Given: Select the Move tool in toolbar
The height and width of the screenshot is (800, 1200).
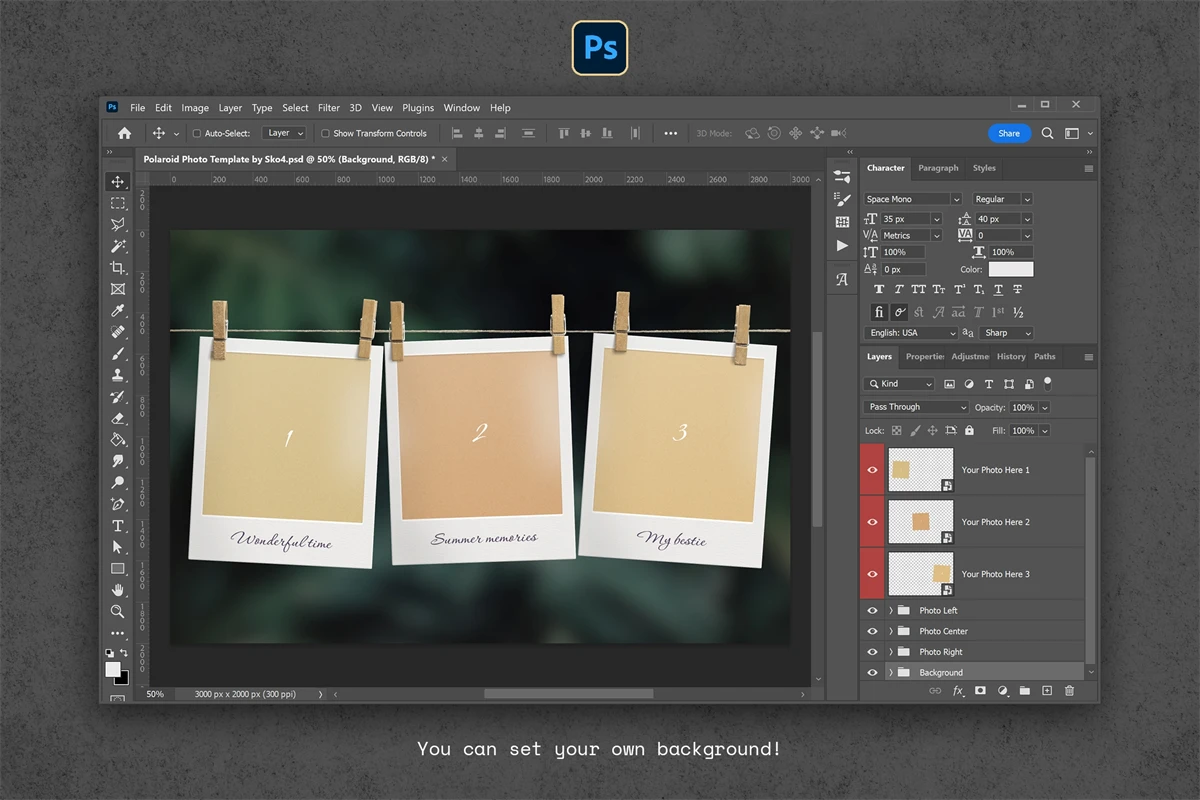Looking at the screenshot, I should 118,182.
